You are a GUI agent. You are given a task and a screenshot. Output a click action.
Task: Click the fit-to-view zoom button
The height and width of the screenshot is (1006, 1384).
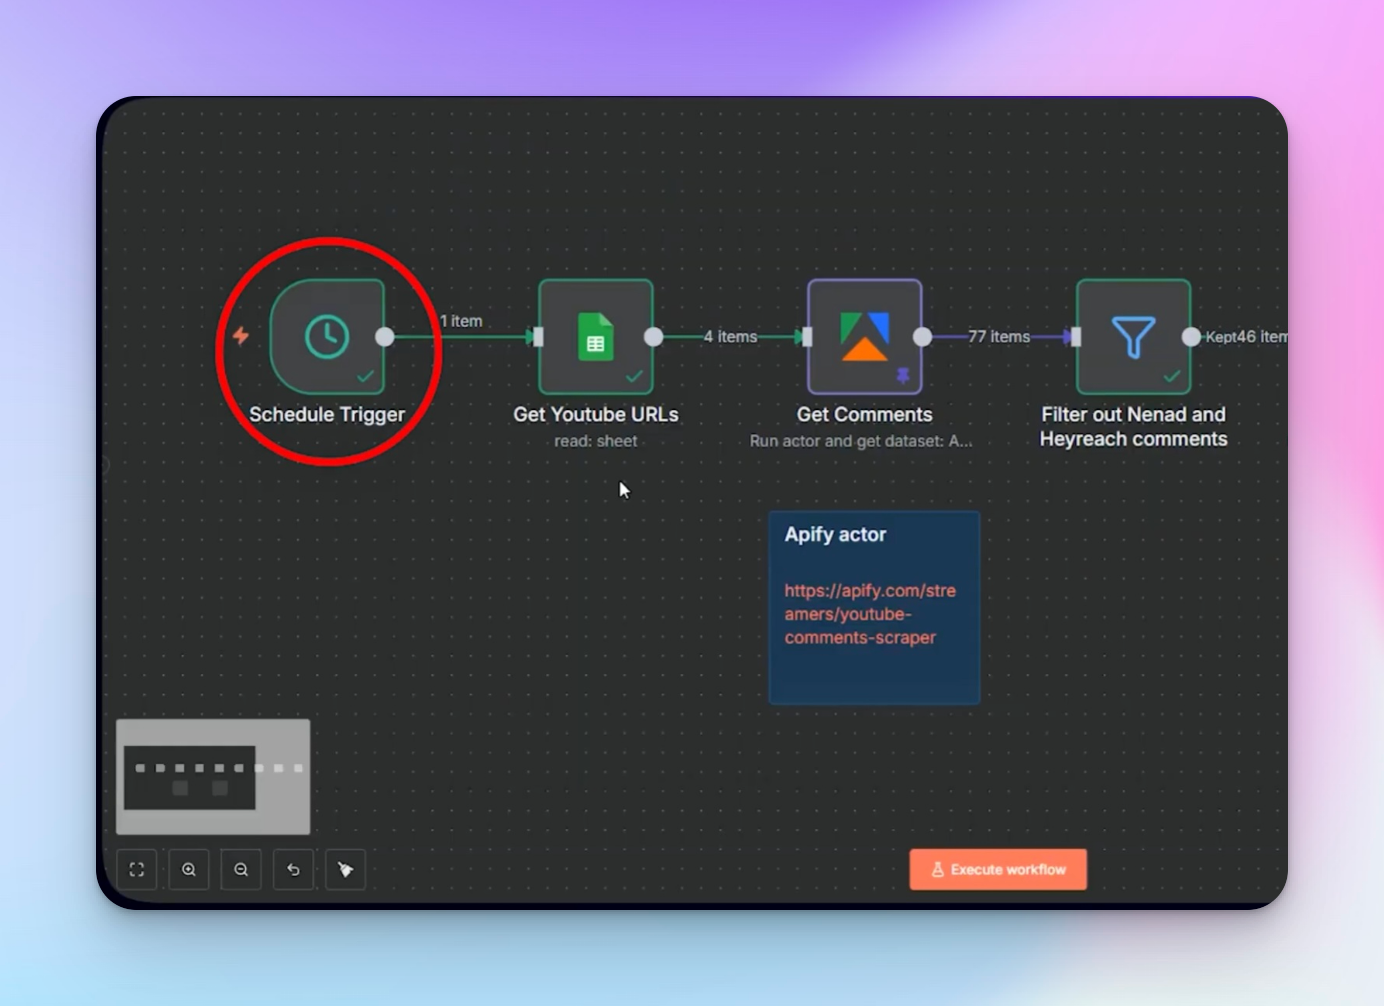tap(137, 870)
